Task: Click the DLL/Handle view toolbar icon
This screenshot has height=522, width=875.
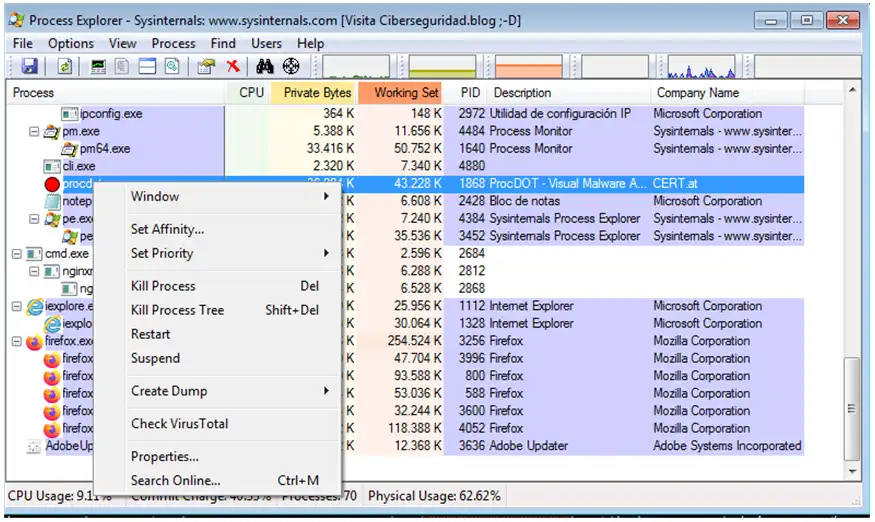Action: (x=172, y=66)
